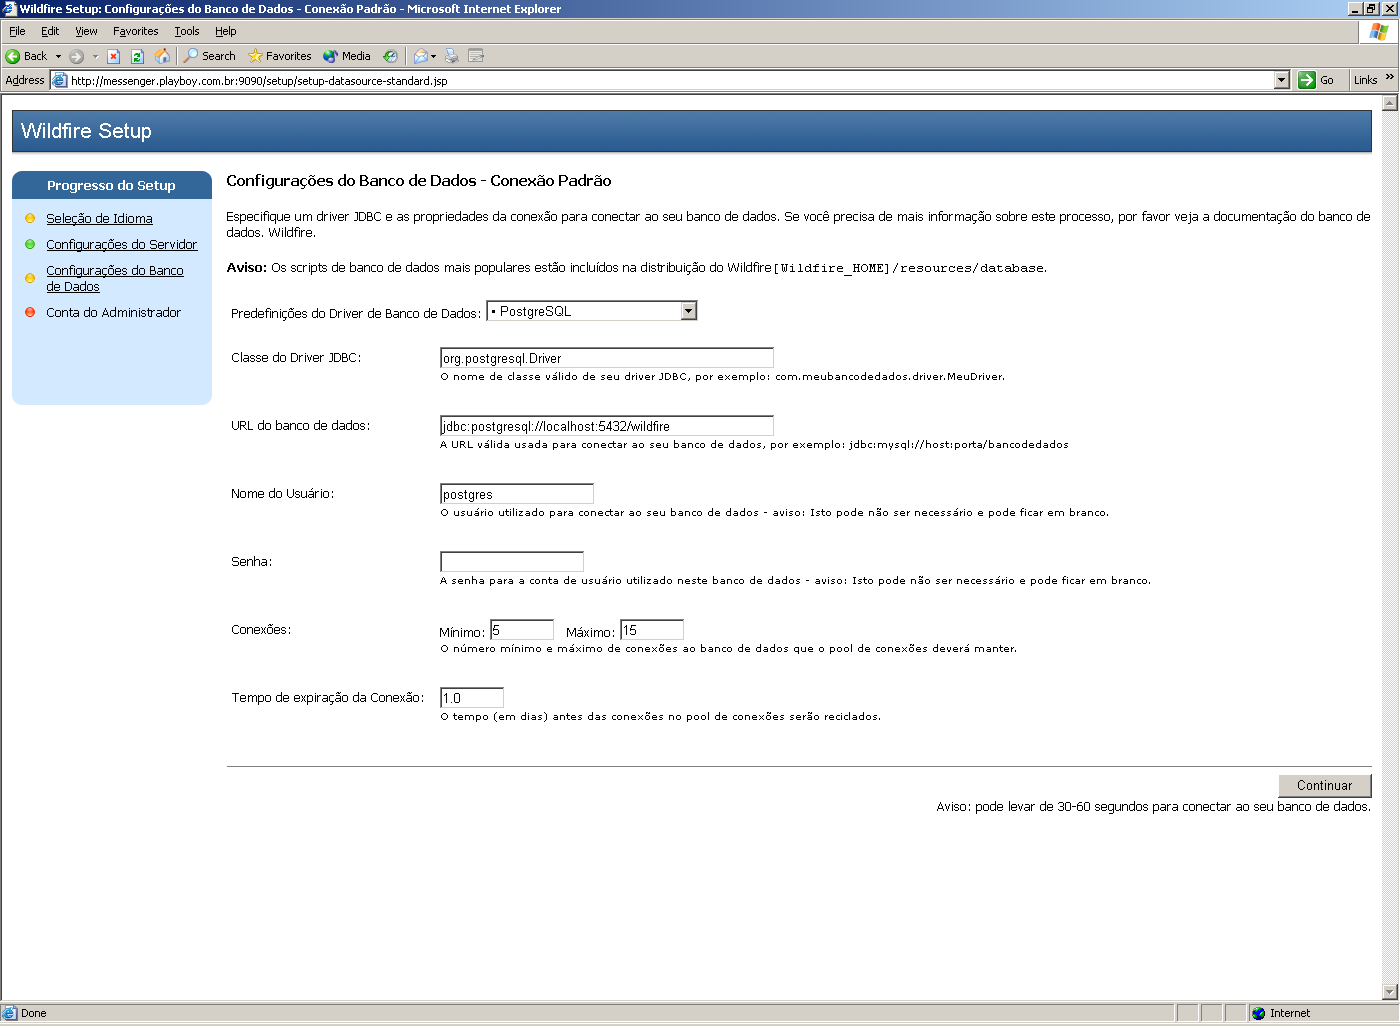Click the Print toolbar icon
The width and height of the screenshot is (1400, 1026).
point(451,56)
